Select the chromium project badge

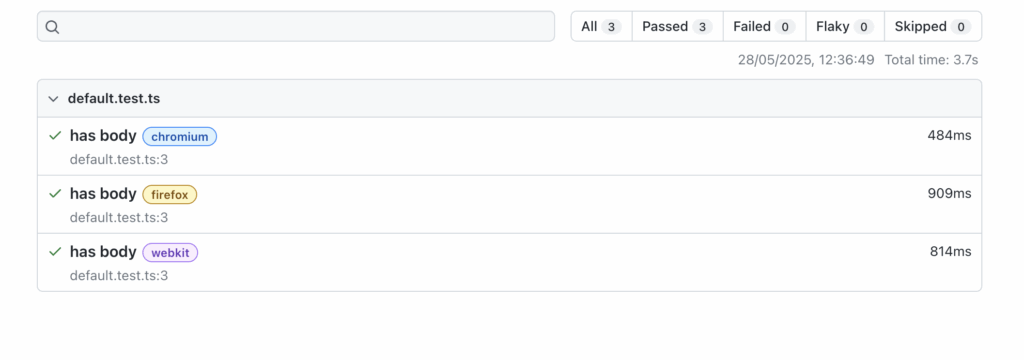[x=180, y=137]
